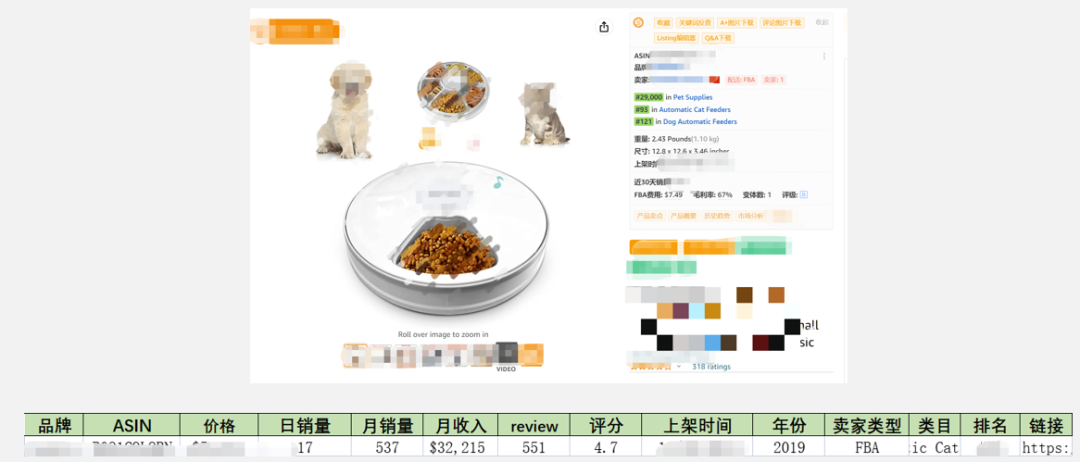Click the share icon above the product image

click(x=604, y=27)
